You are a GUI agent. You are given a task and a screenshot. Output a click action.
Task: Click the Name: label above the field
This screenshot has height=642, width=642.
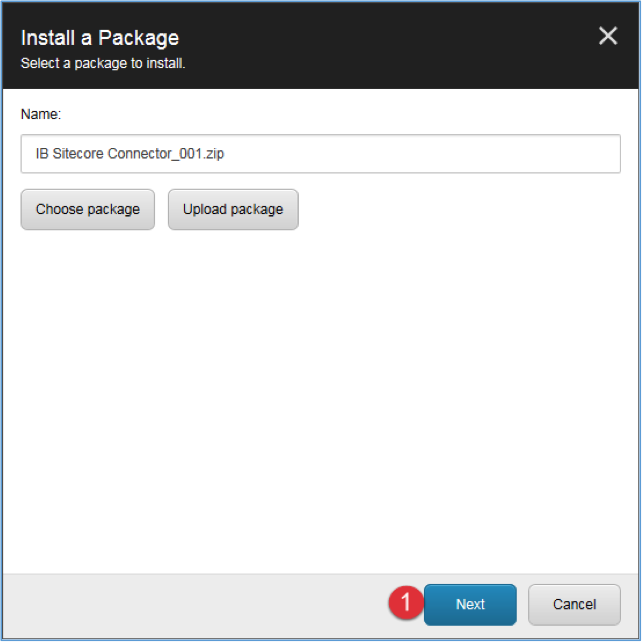point(41,114)
